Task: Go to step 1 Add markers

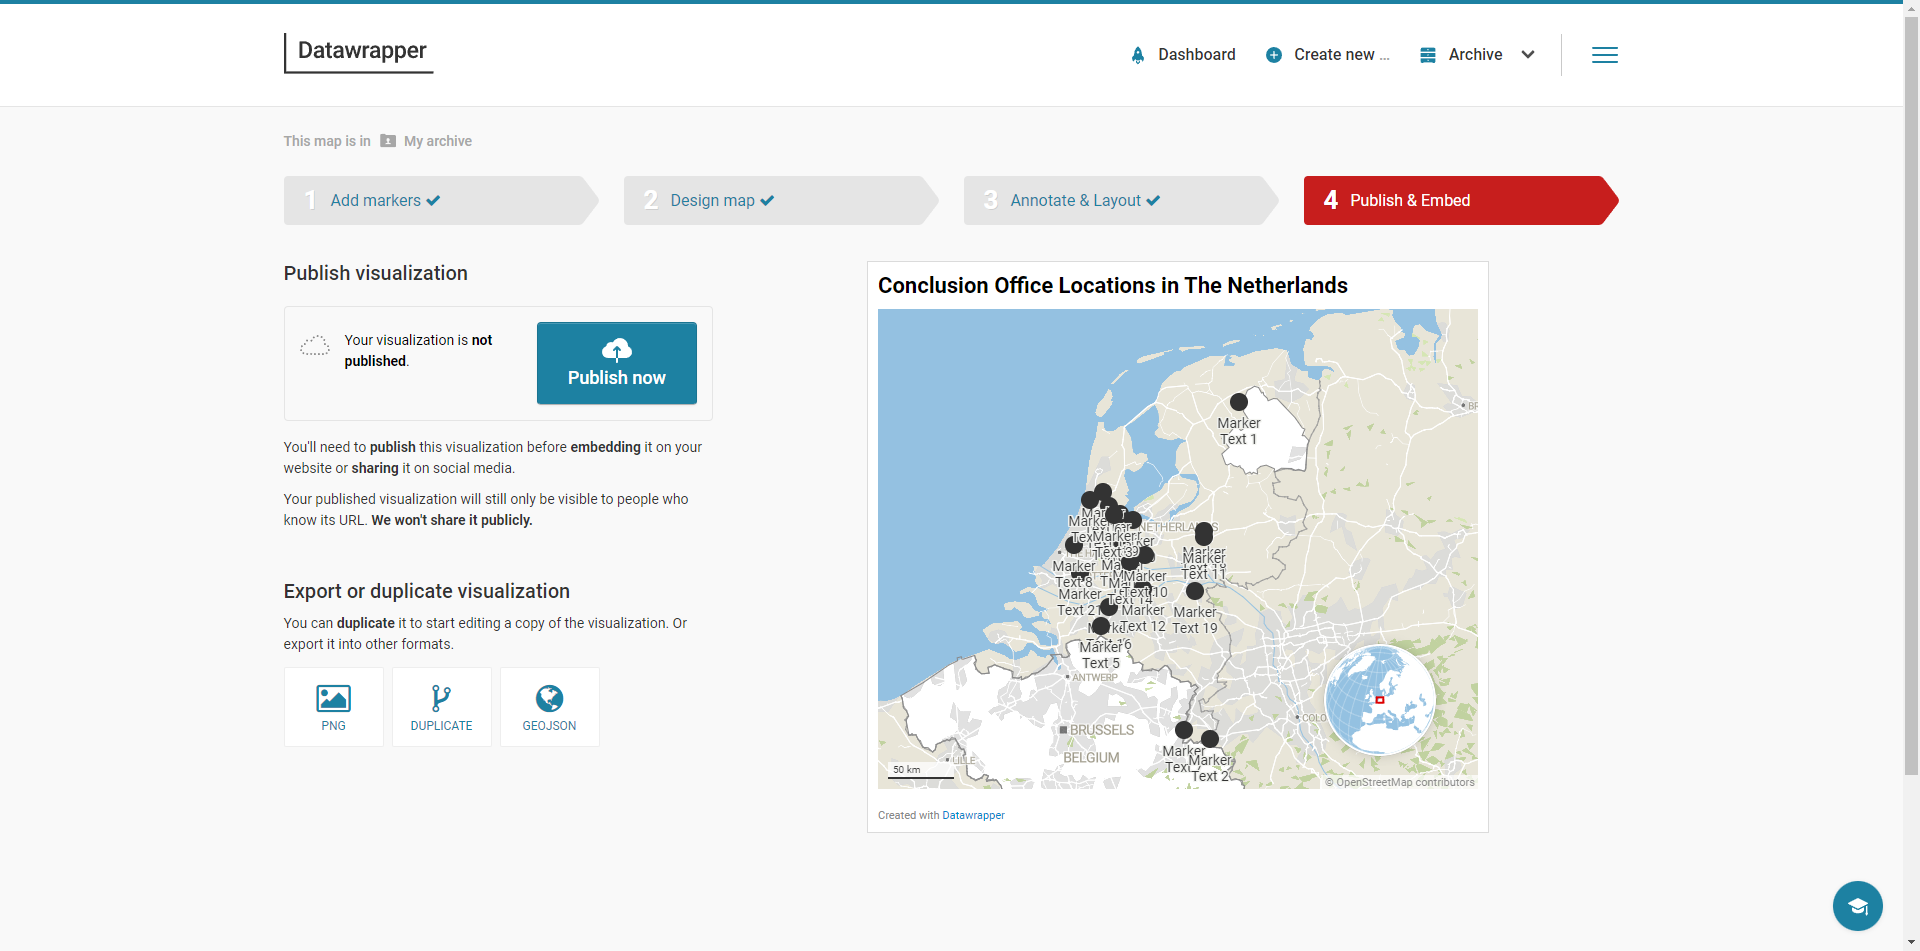Action: 439,200
